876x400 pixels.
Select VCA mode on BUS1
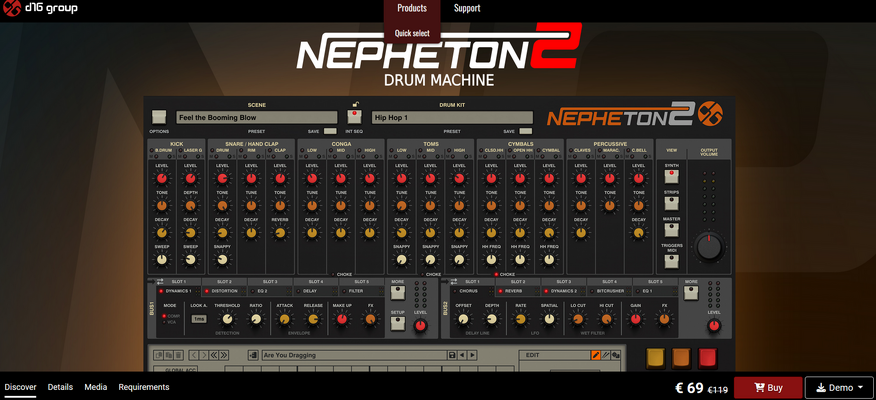[x=164, y=322]
